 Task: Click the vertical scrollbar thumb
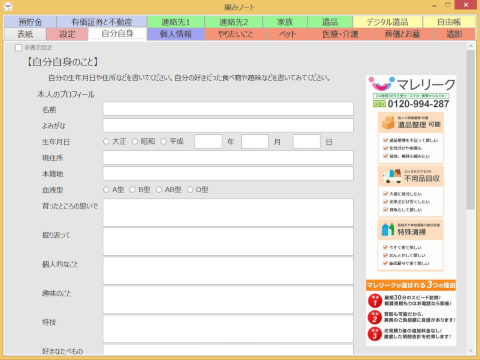tap(471, 130)
